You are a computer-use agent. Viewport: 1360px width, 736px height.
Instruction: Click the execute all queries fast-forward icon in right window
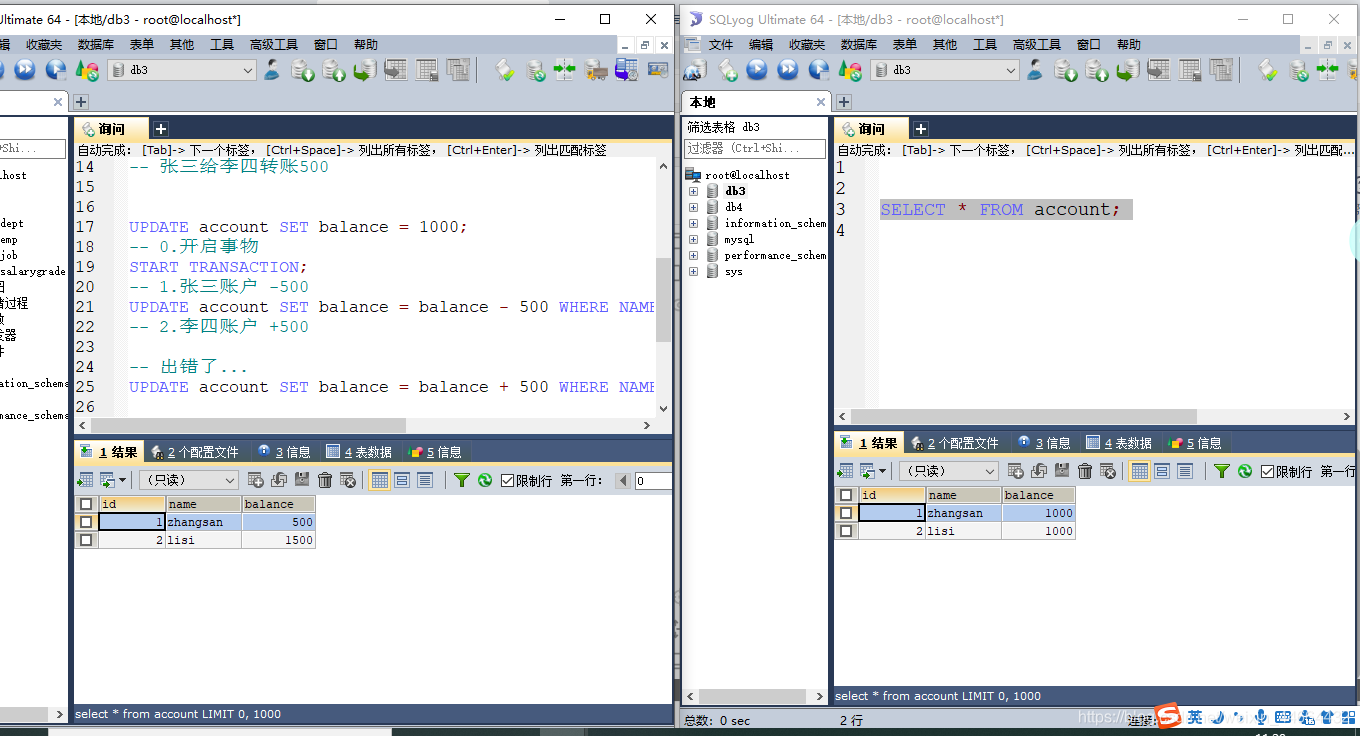[788, 70]
